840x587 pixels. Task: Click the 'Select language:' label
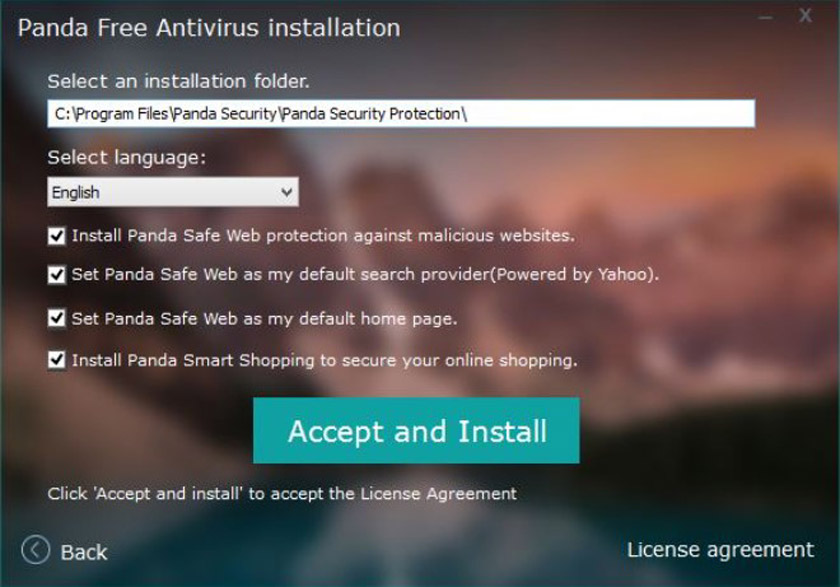coord(126,157)
